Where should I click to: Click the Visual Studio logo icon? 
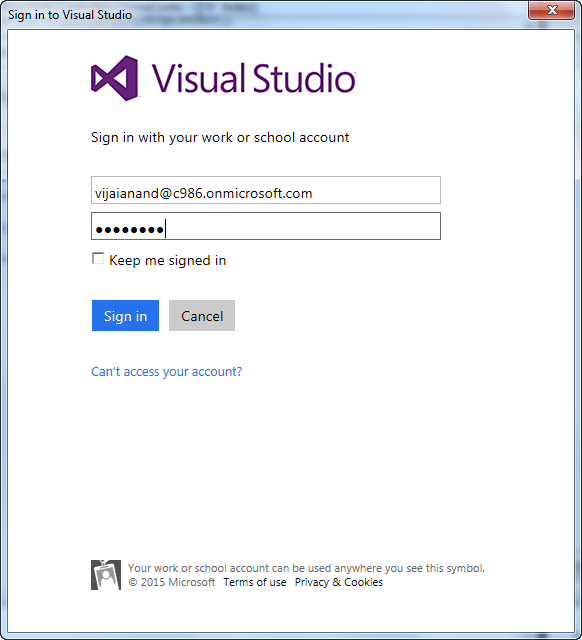[115, 78]
